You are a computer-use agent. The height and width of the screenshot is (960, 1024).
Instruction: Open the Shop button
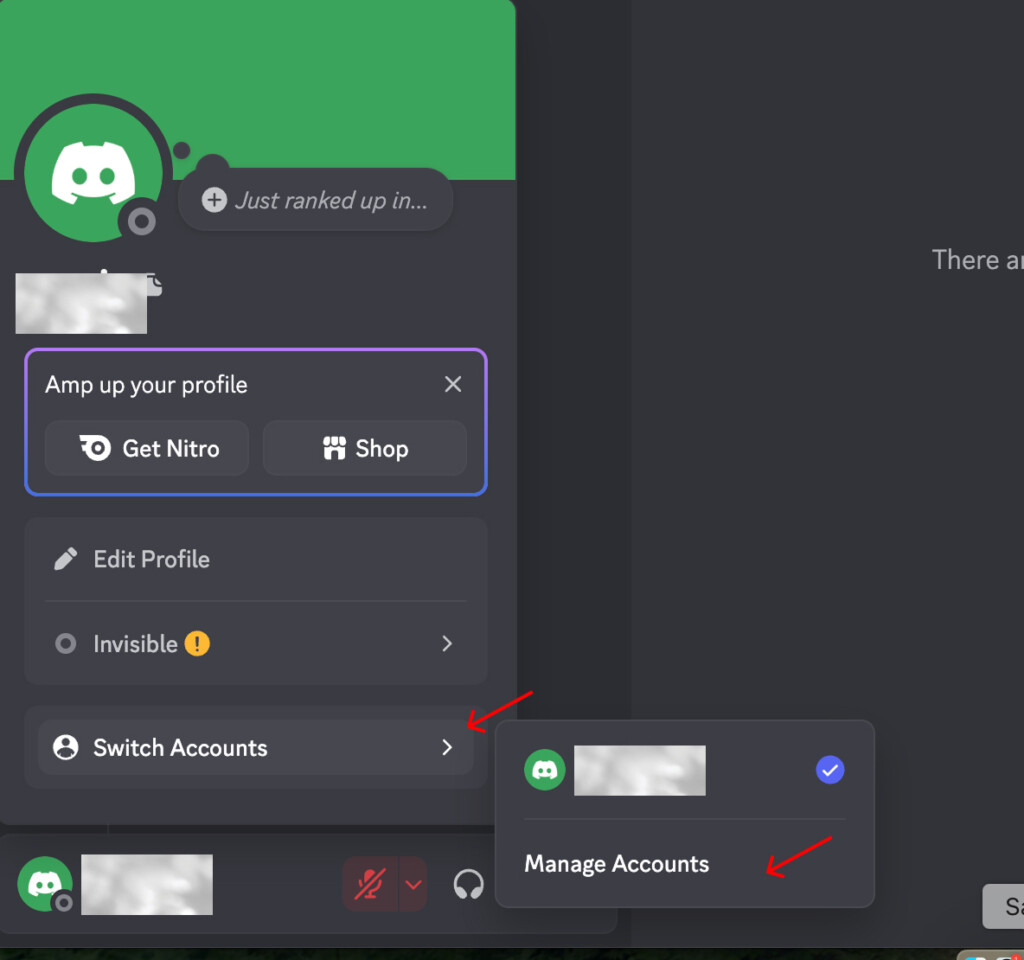tap(364, 448)
